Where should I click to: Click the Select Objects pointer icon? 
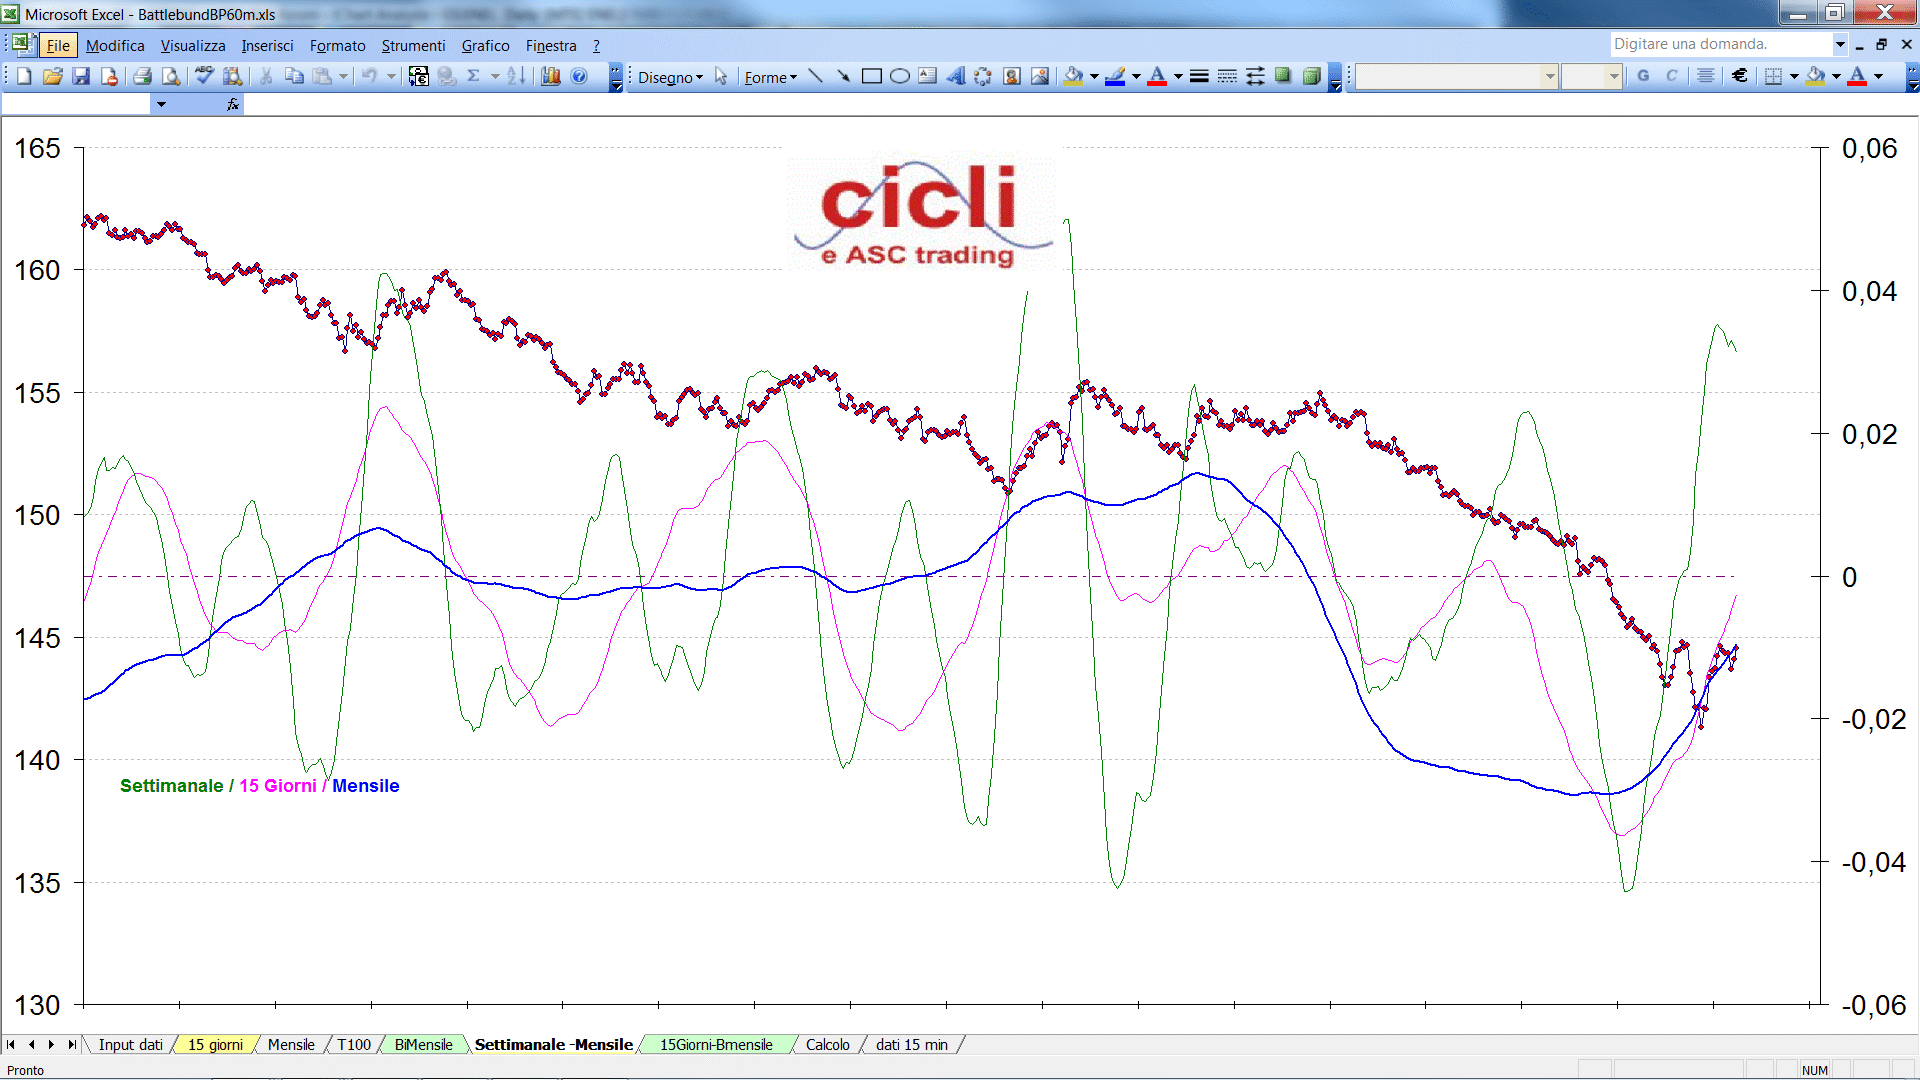coord(721,76)
